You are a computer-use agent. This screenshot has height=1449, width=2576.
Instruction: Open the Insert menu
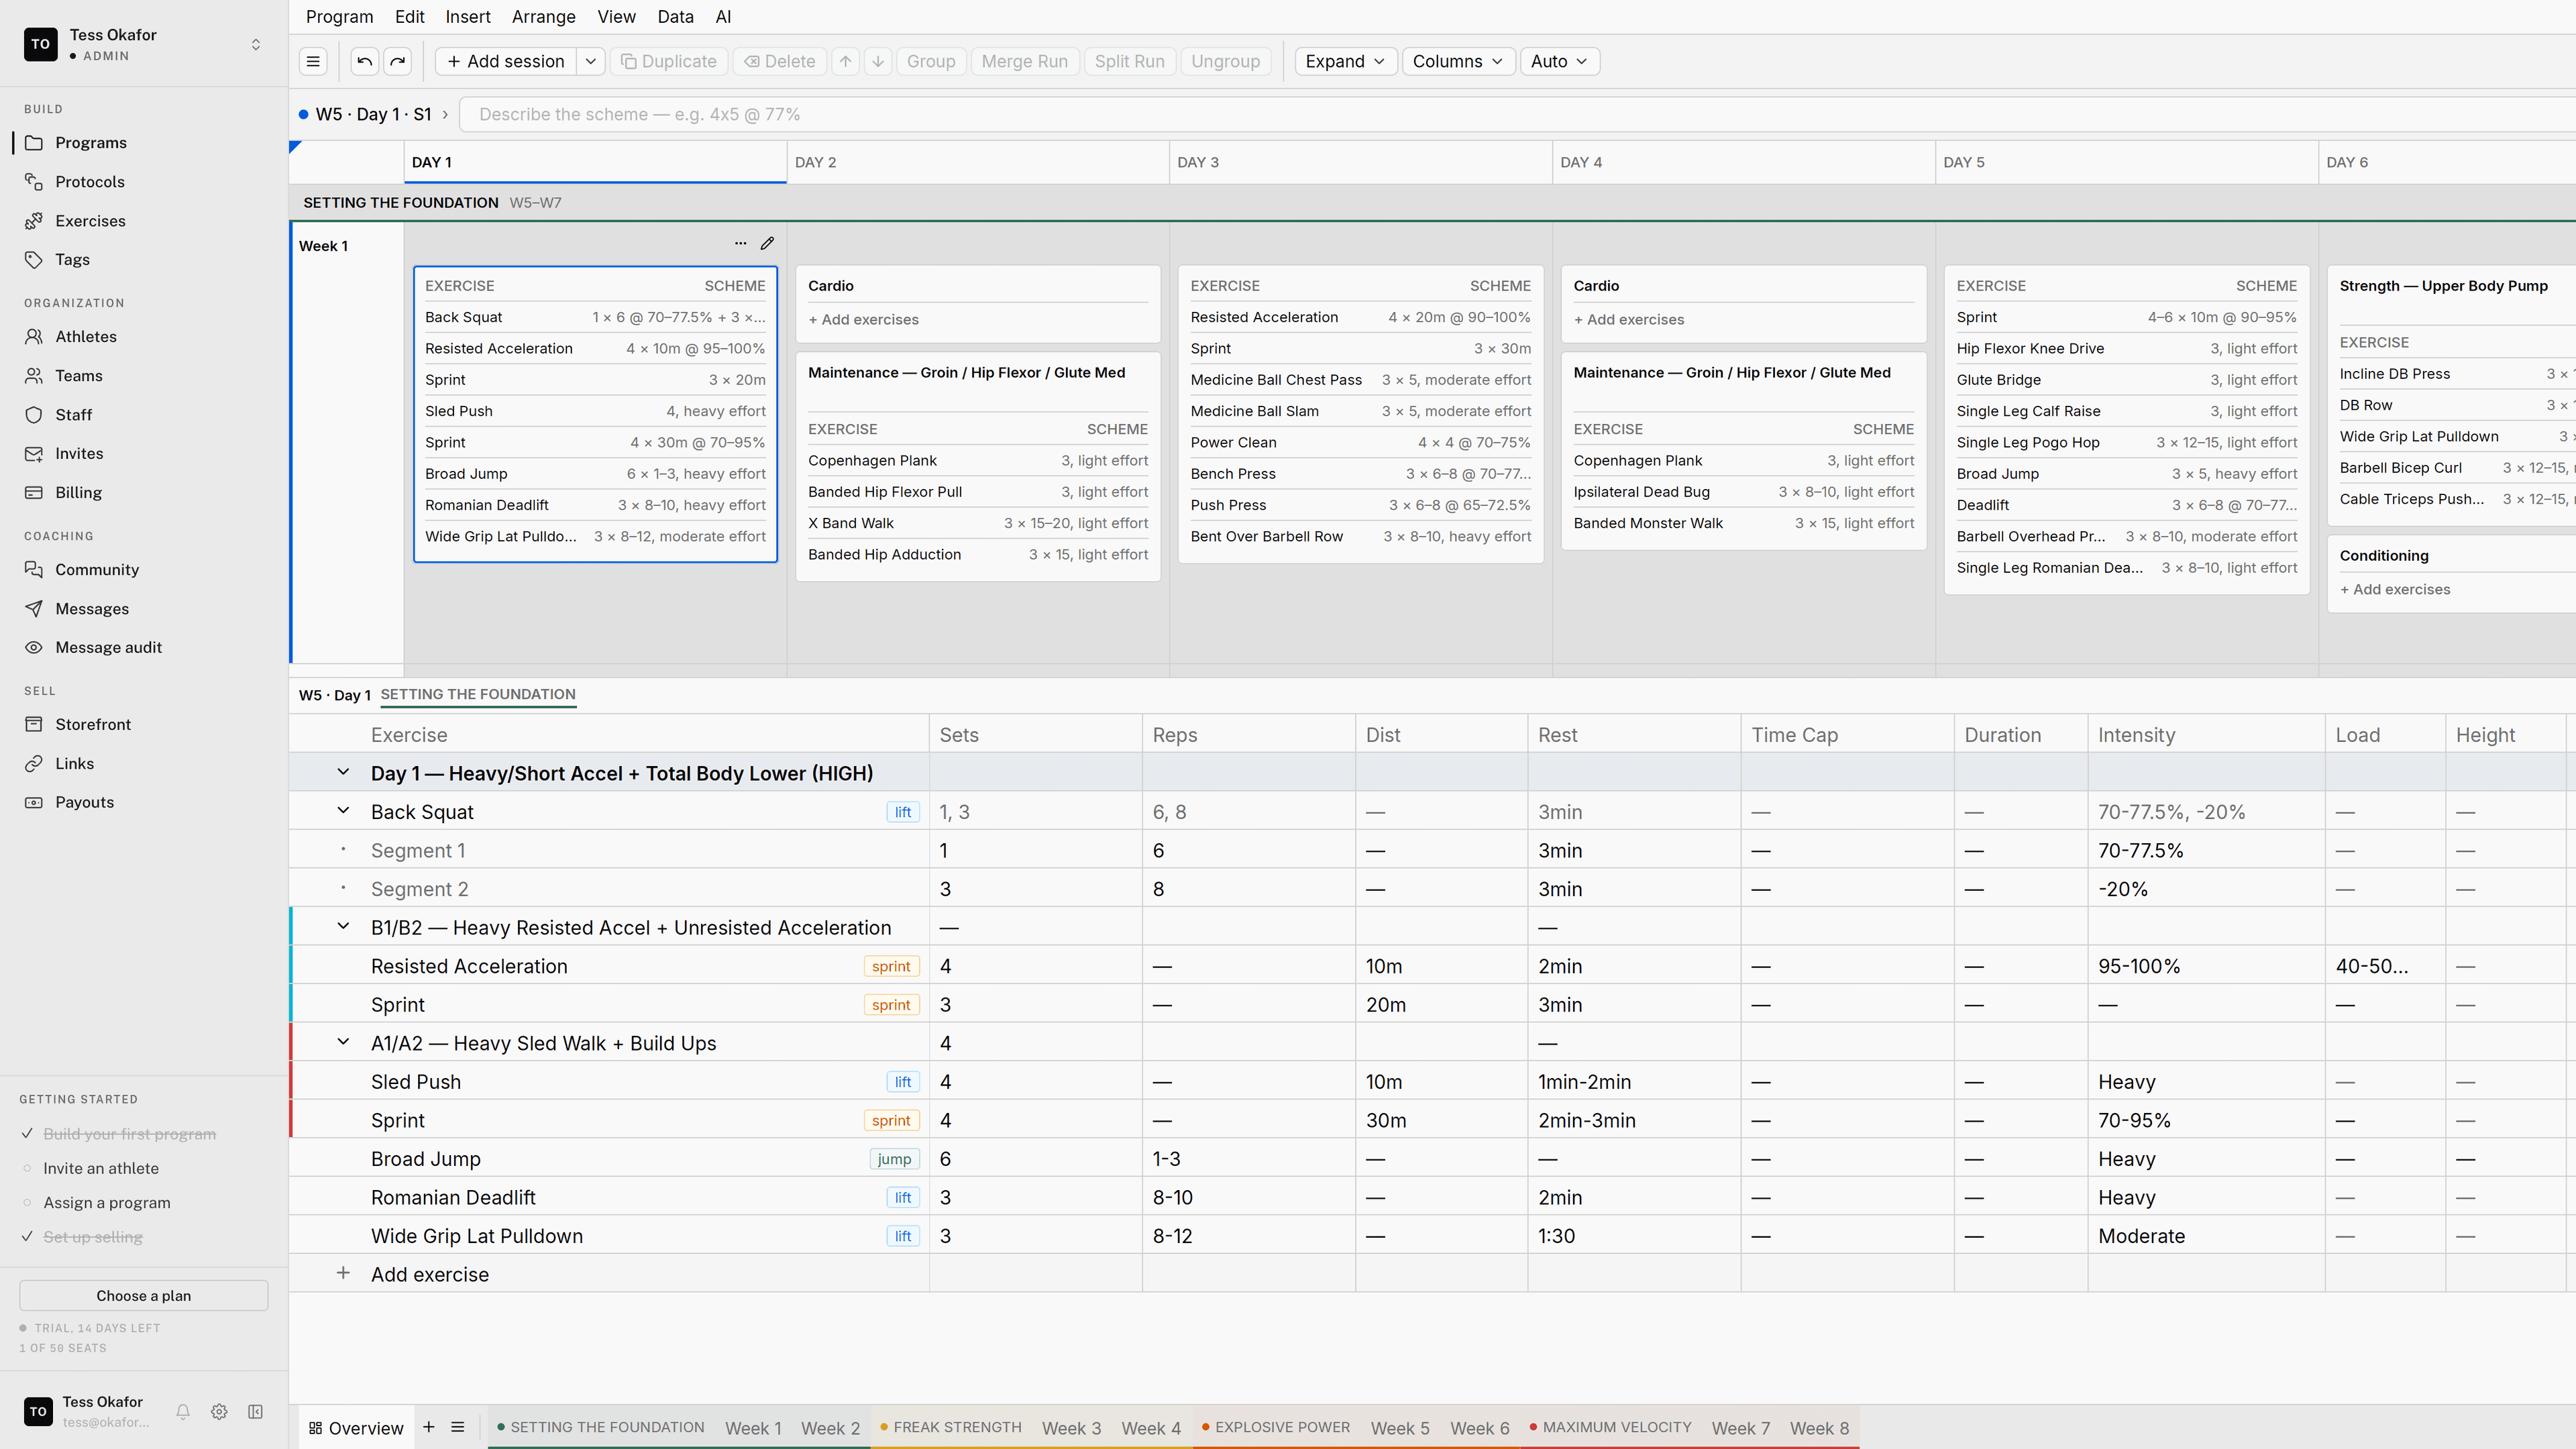pos(468,17)
